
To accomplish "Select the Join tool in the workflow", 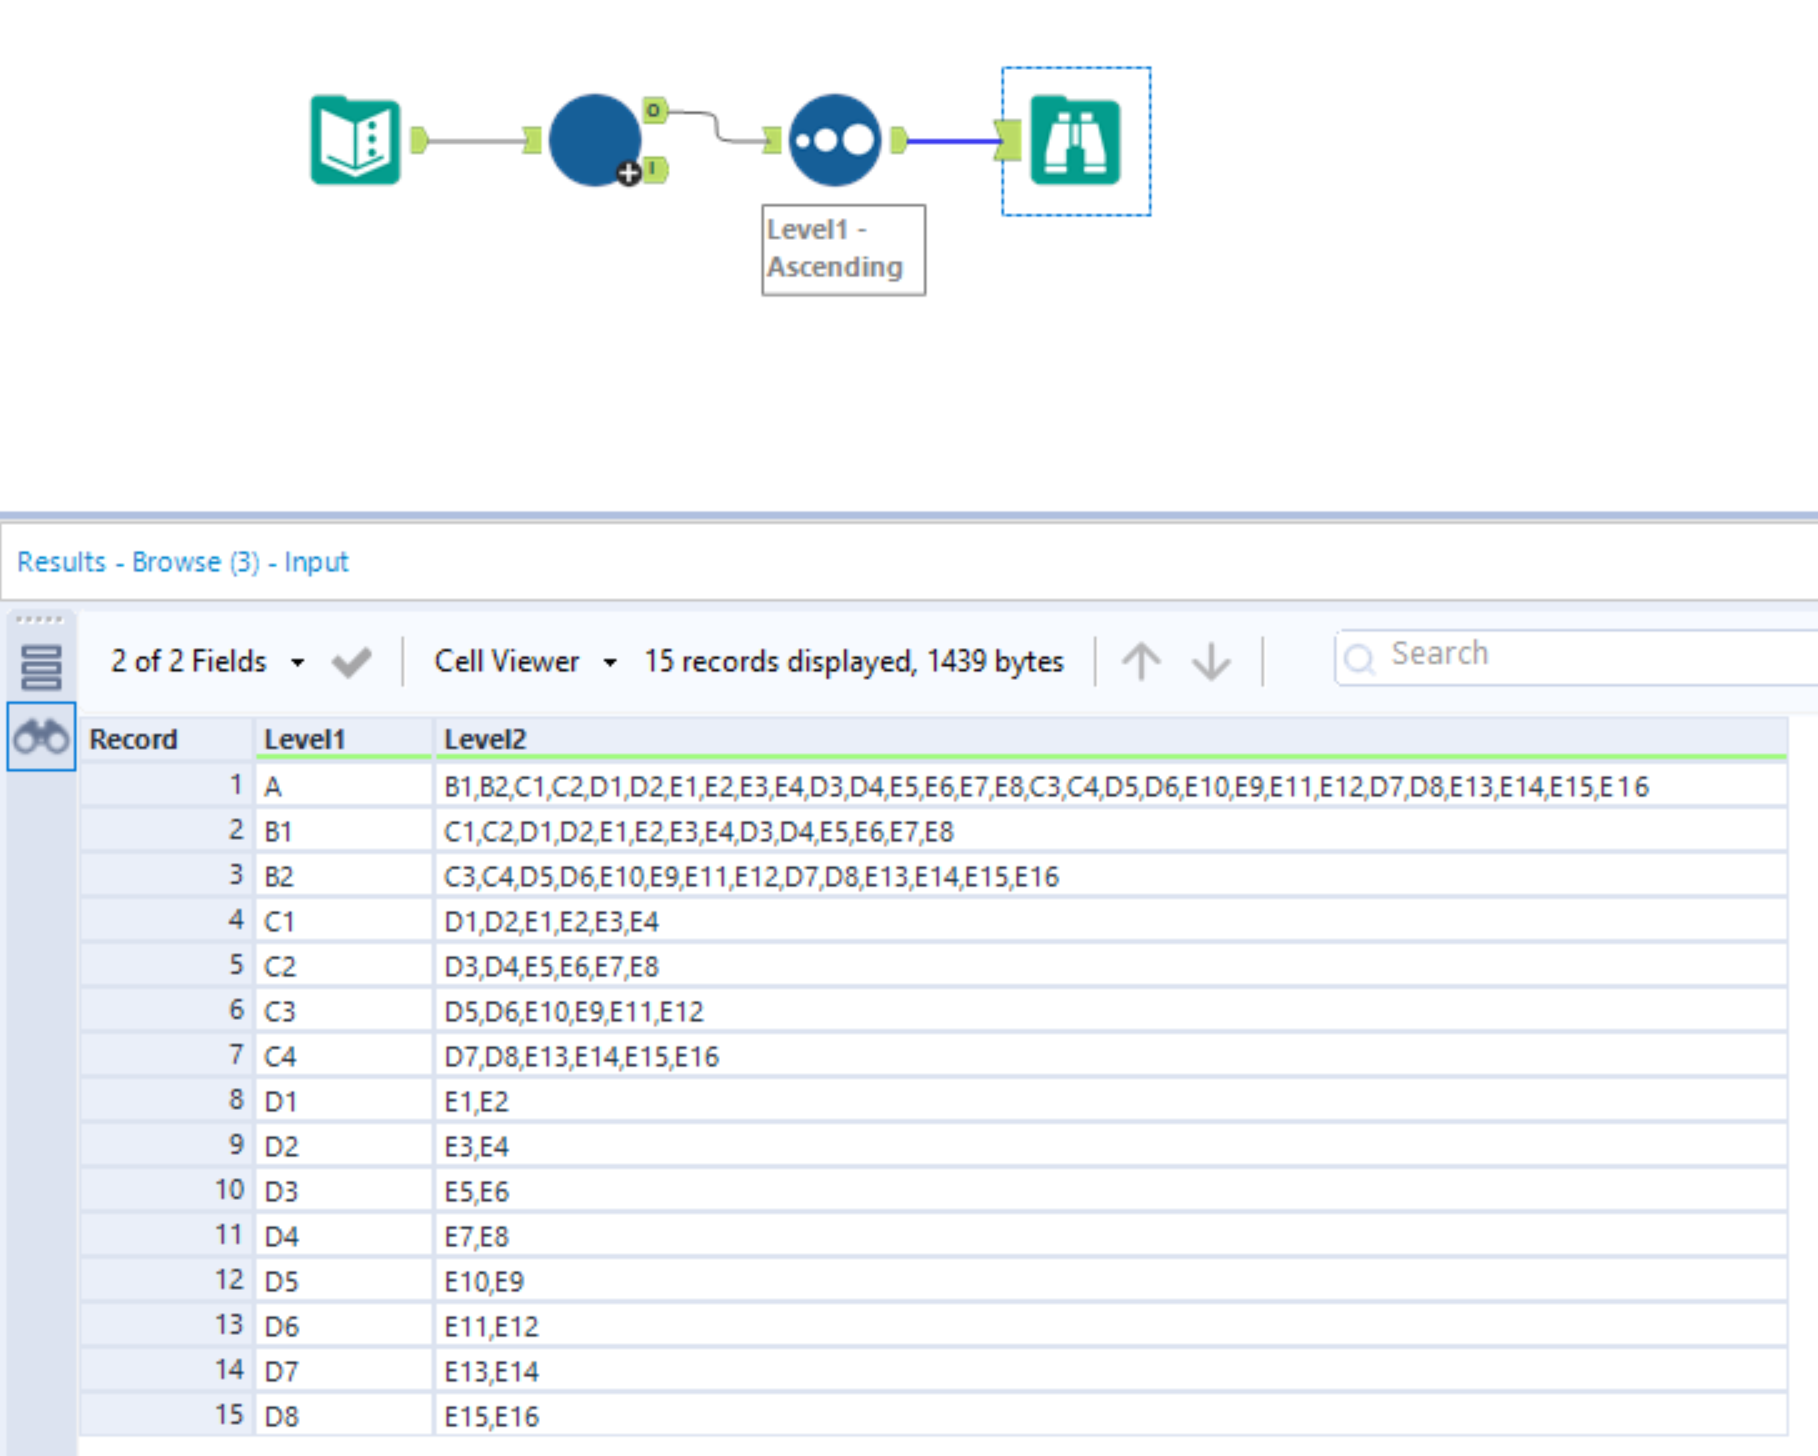I will [595, 140].
